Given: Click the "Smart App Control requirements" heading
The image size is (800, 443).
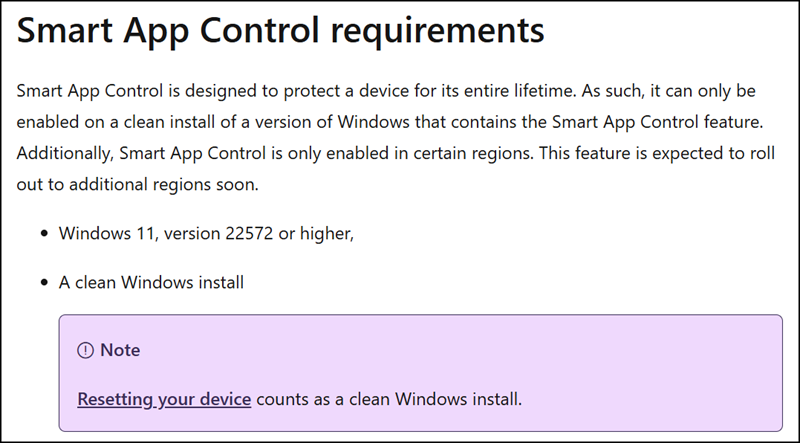Looking at the screenshot, I should click(x=281, y=32).
